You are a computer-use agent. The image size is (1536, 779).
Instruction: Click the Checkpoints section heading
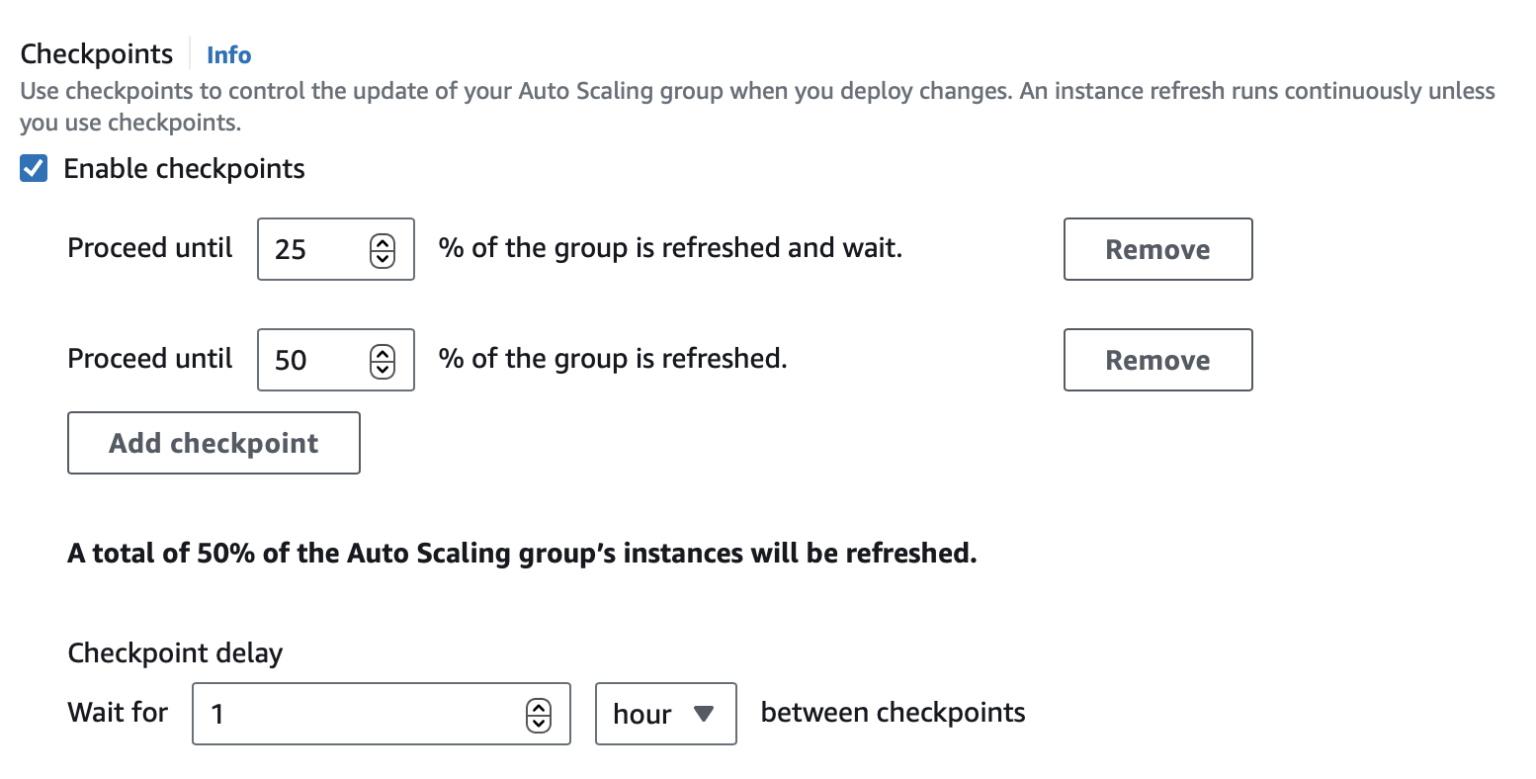click(97, 53)
